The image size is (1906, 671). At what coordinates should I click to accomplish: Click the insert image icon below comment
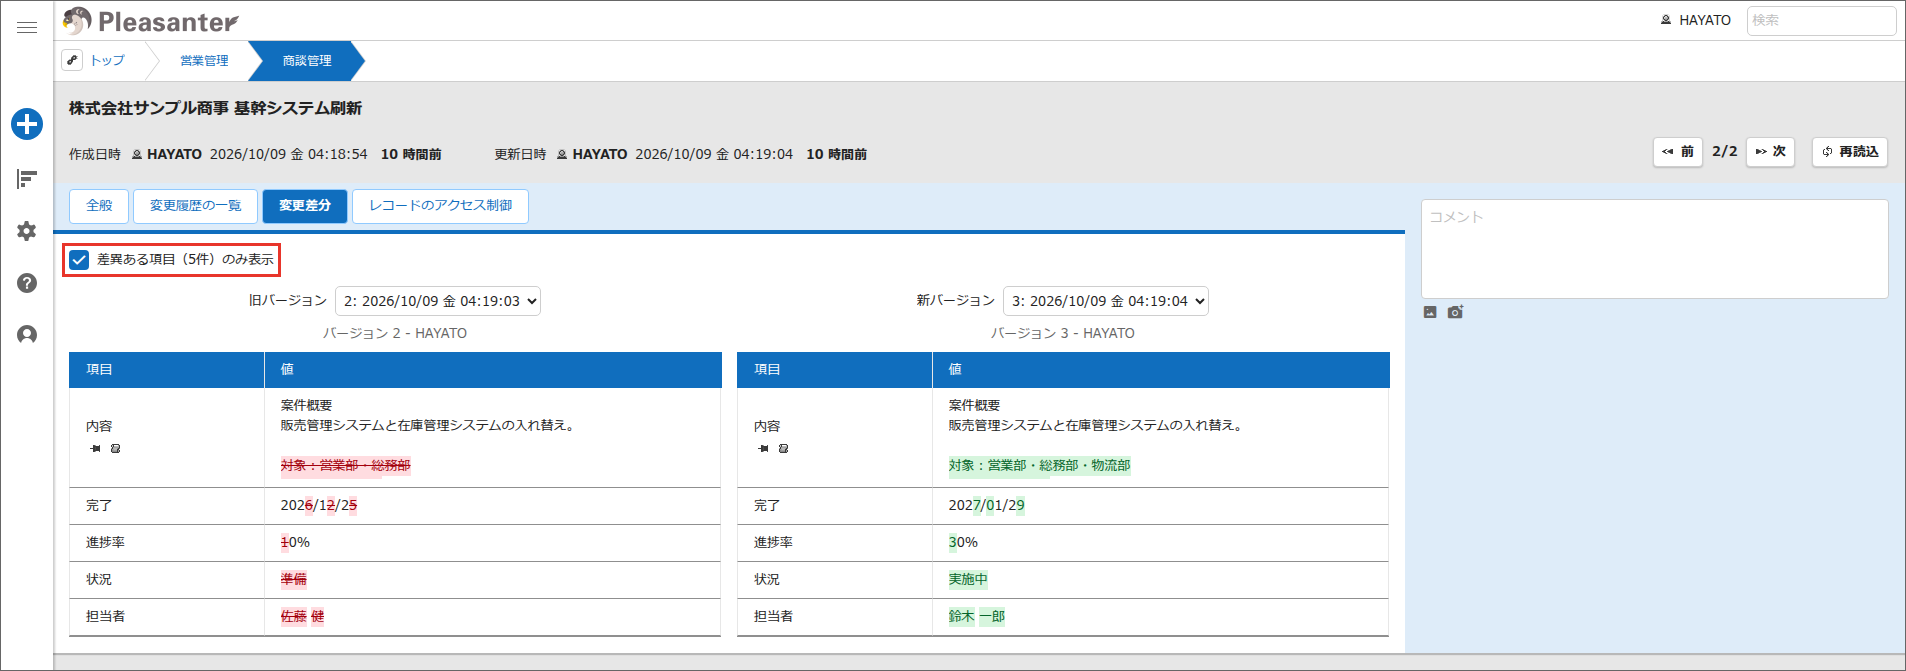[x=1430, y=312]
